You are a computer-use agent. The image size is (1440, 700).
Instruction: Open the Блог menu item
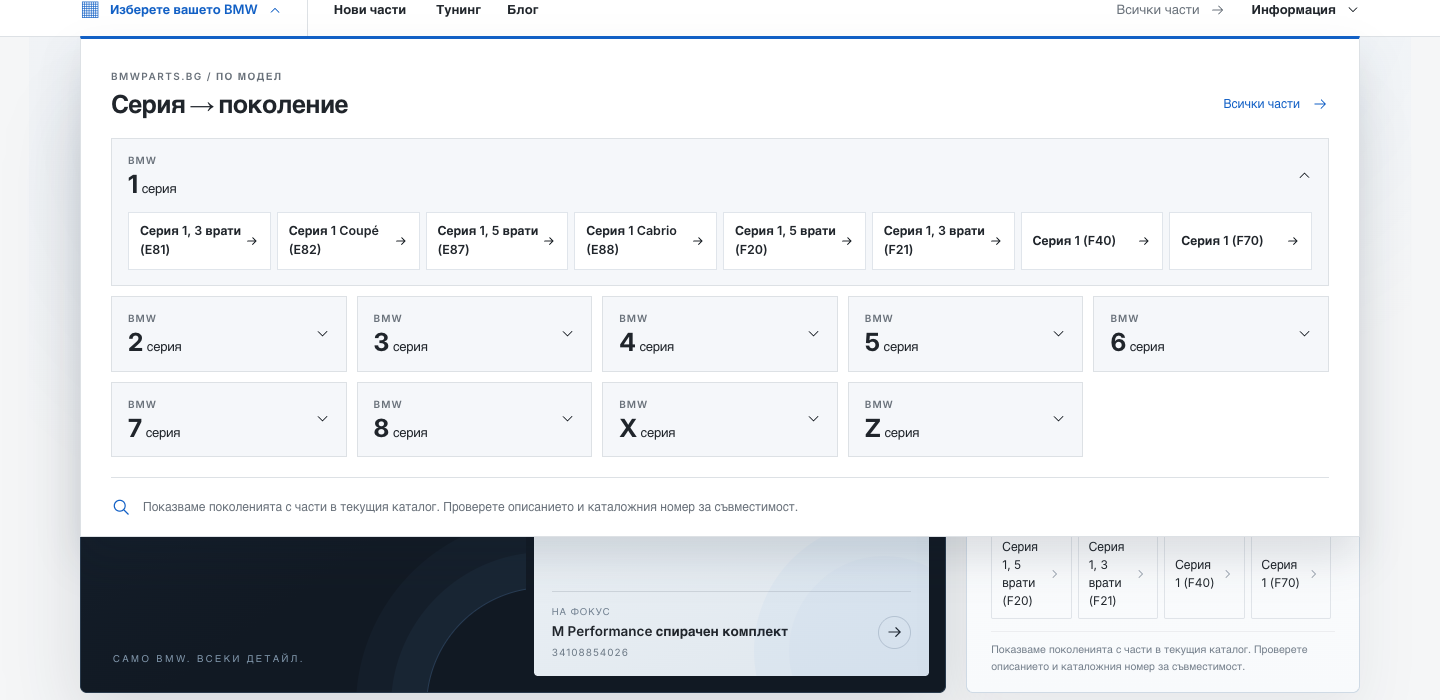coord(523,10)
